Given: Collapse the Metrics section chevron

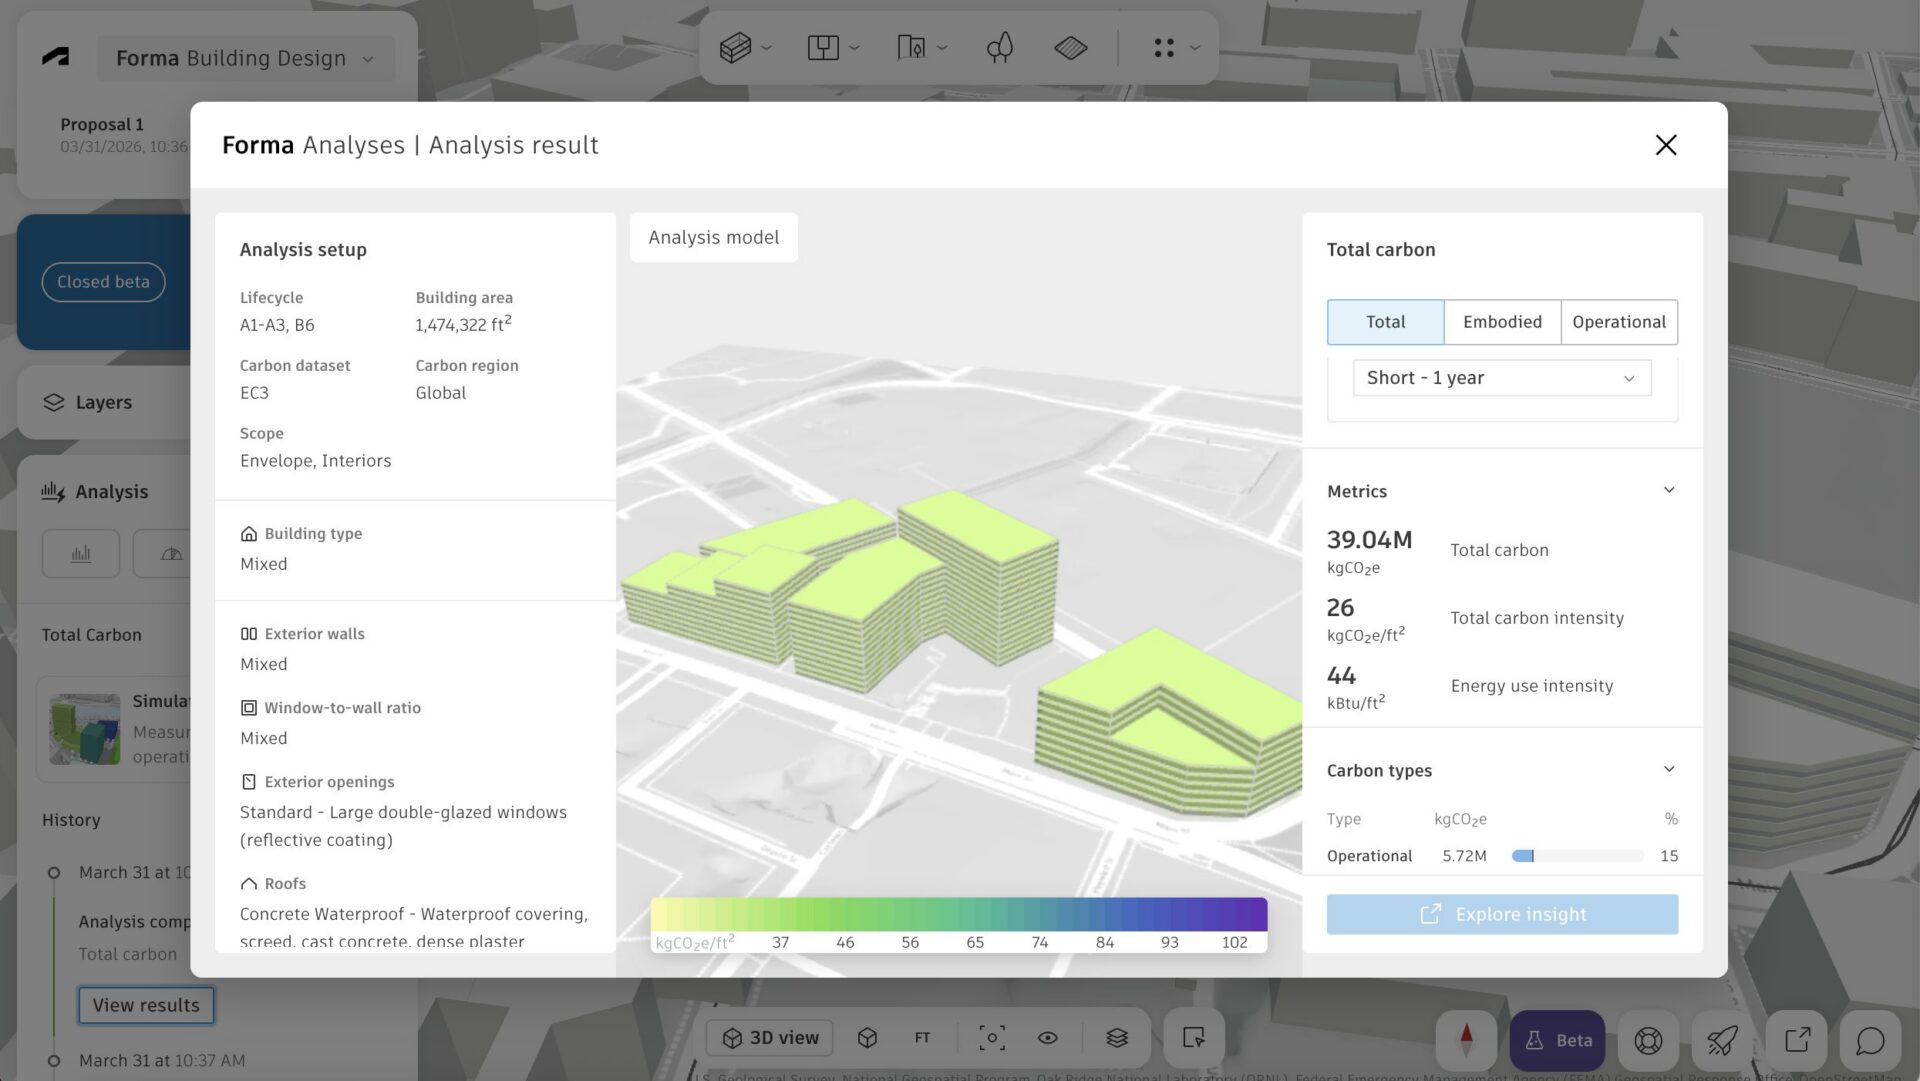Looking at the screenshot, I should pyautogui.click(x=1668, y=490).
